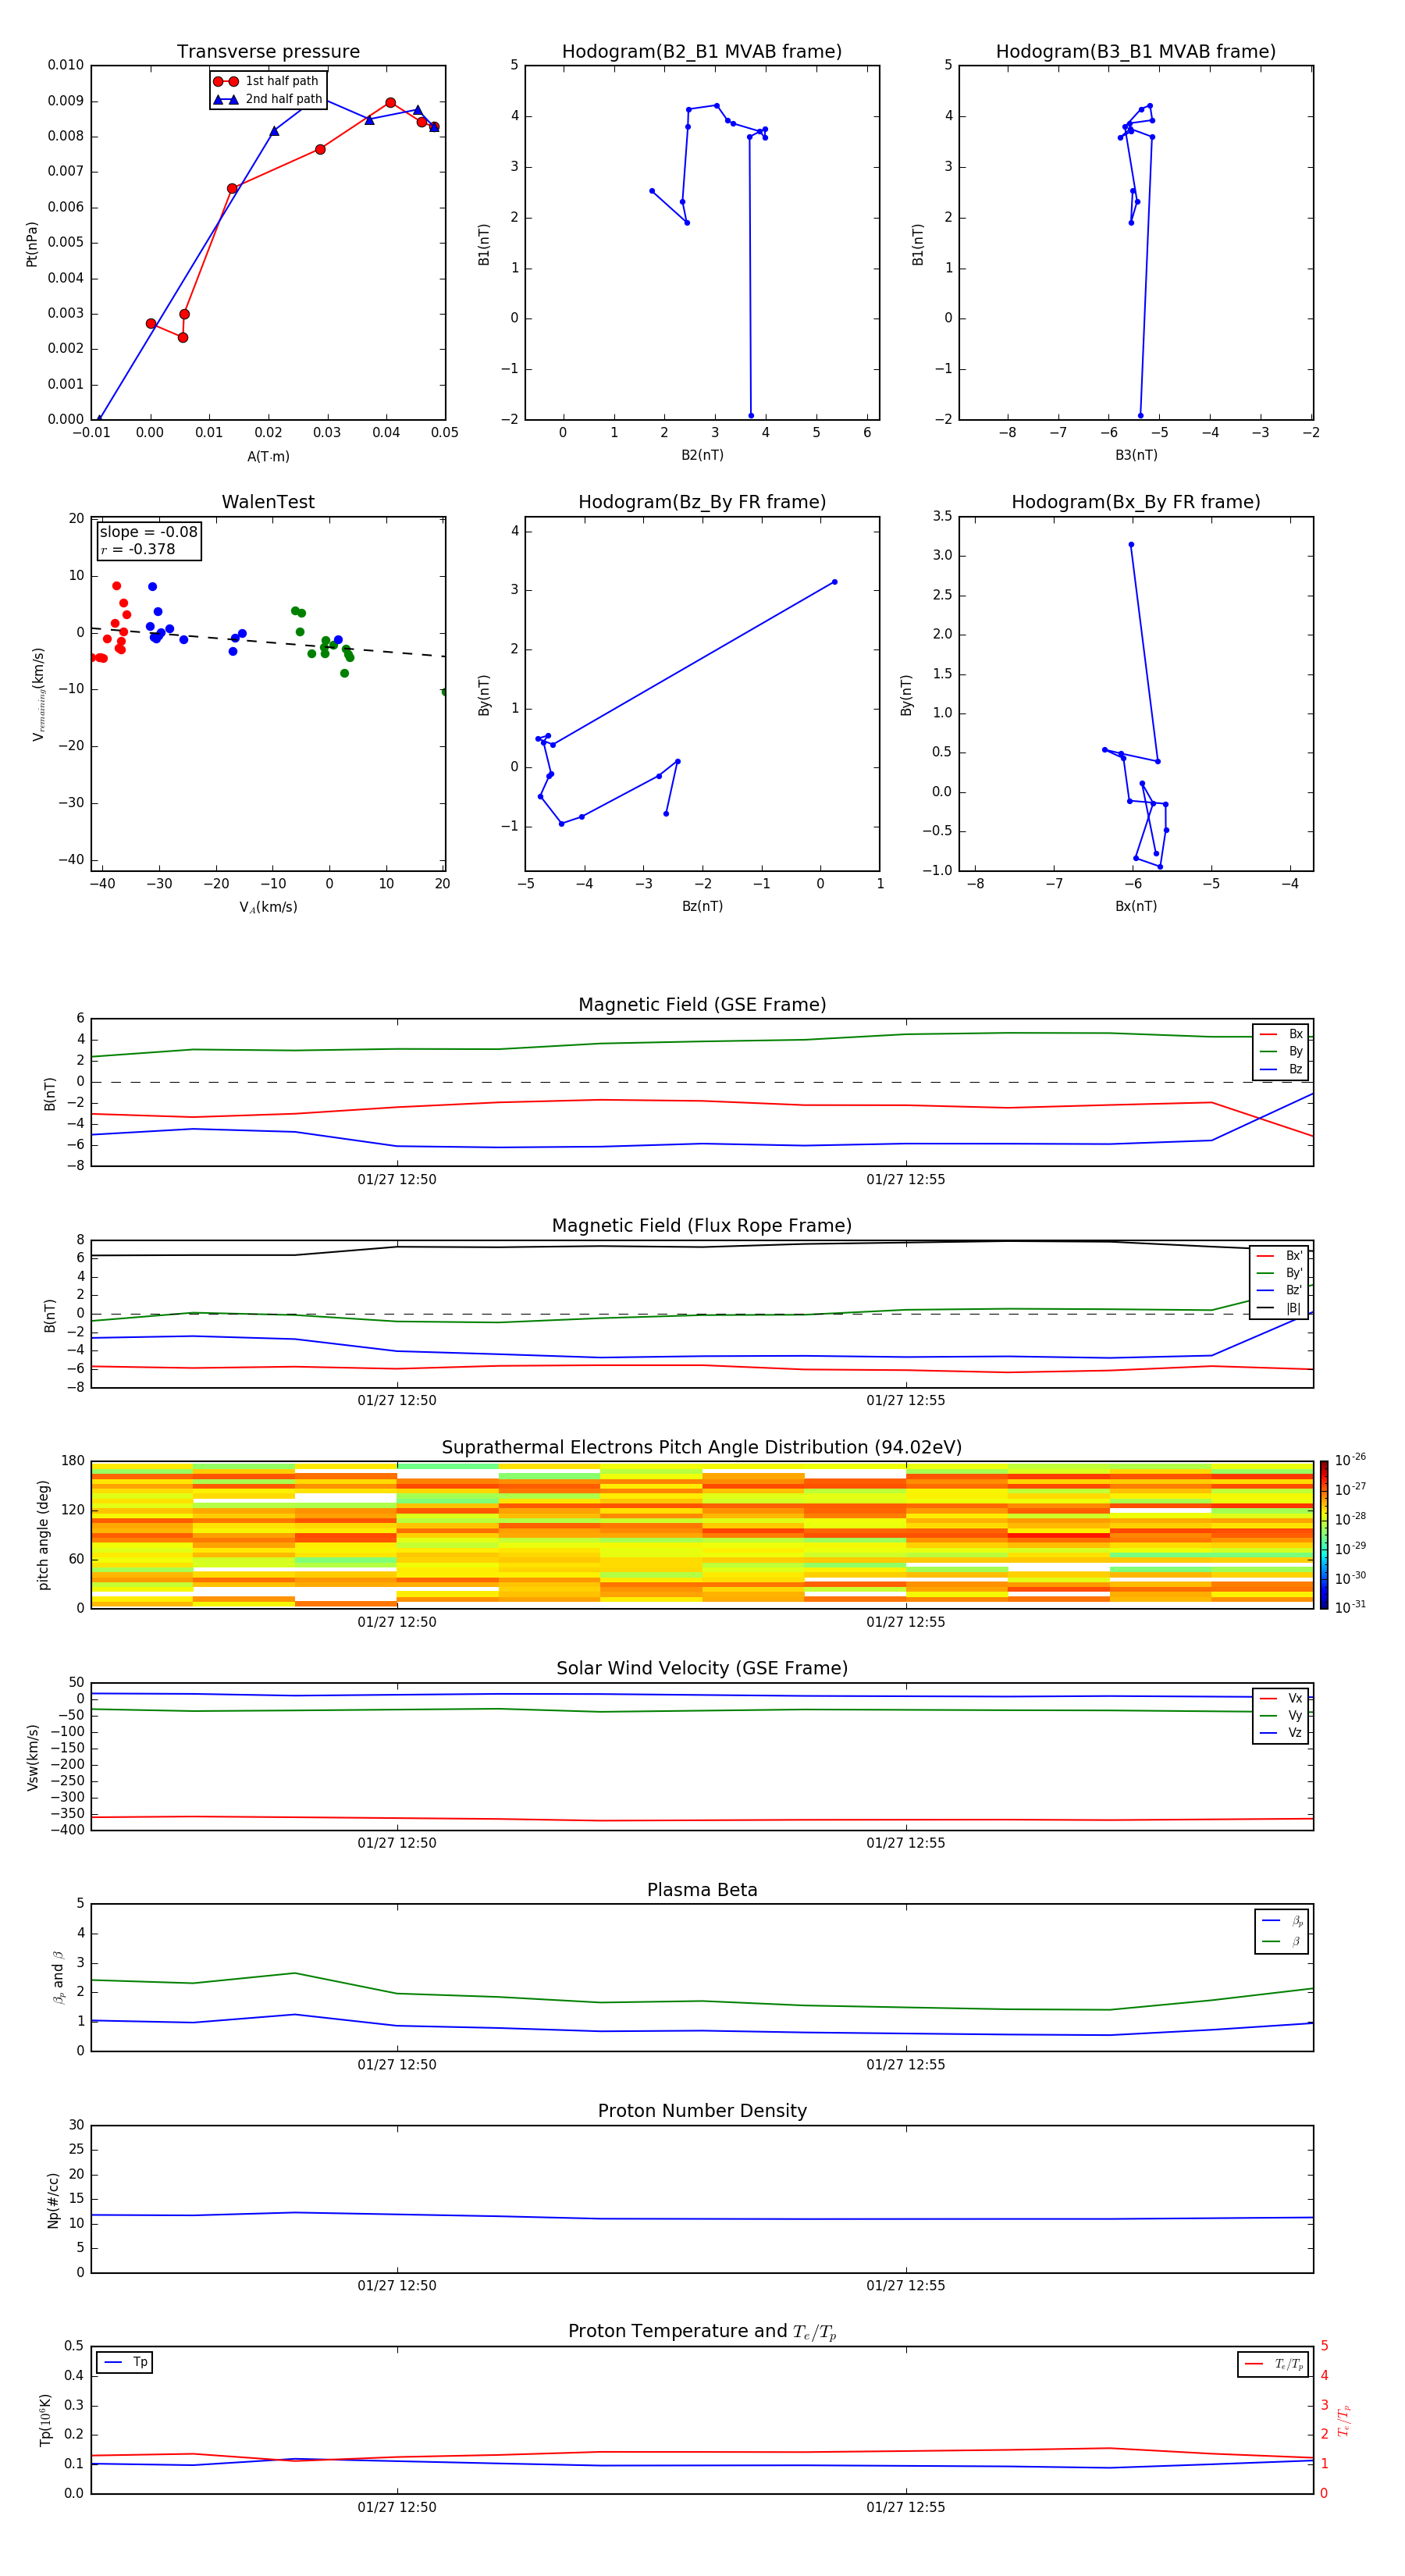Click the "Bx'" legend entry in Flux Rope panel
Viewport: 1405px width, 2576px height.
point(1279,1256)
